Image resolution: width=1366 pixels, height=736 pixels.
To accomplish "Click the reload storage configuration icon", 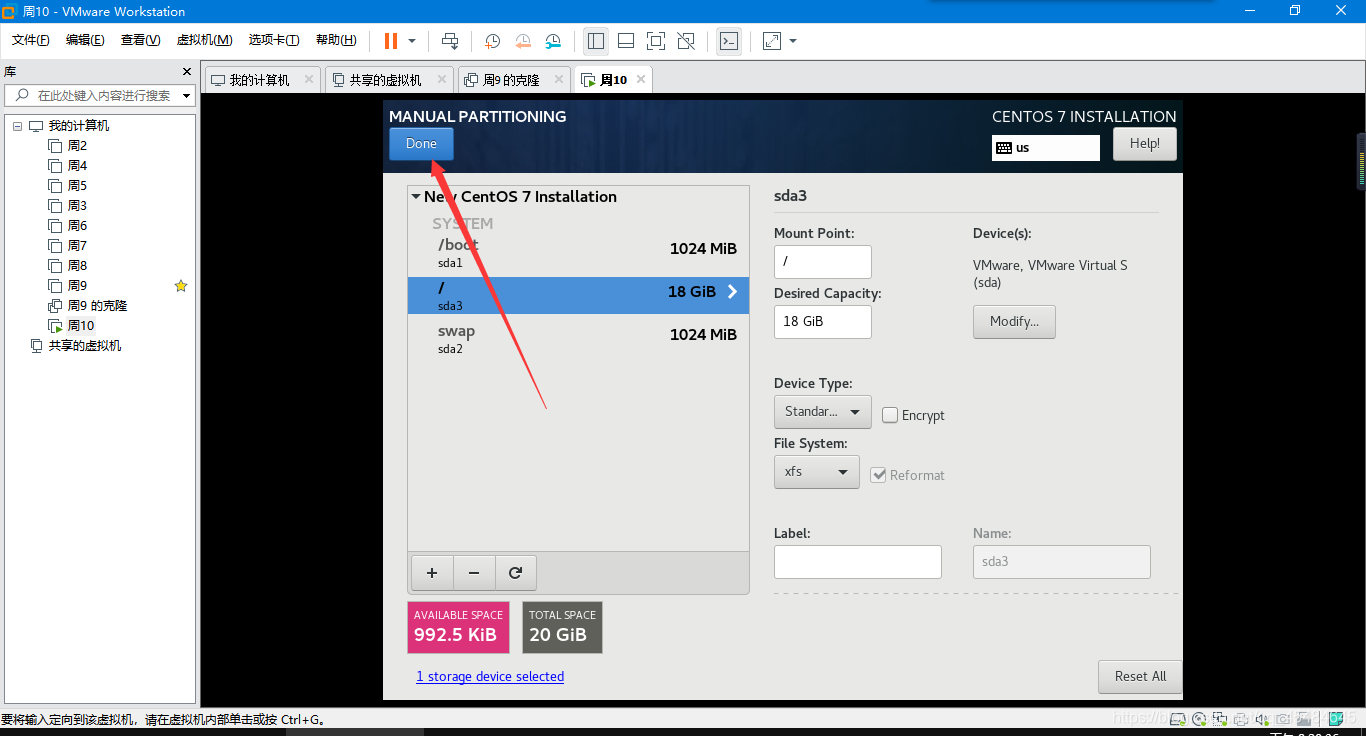I will [516, 573].
